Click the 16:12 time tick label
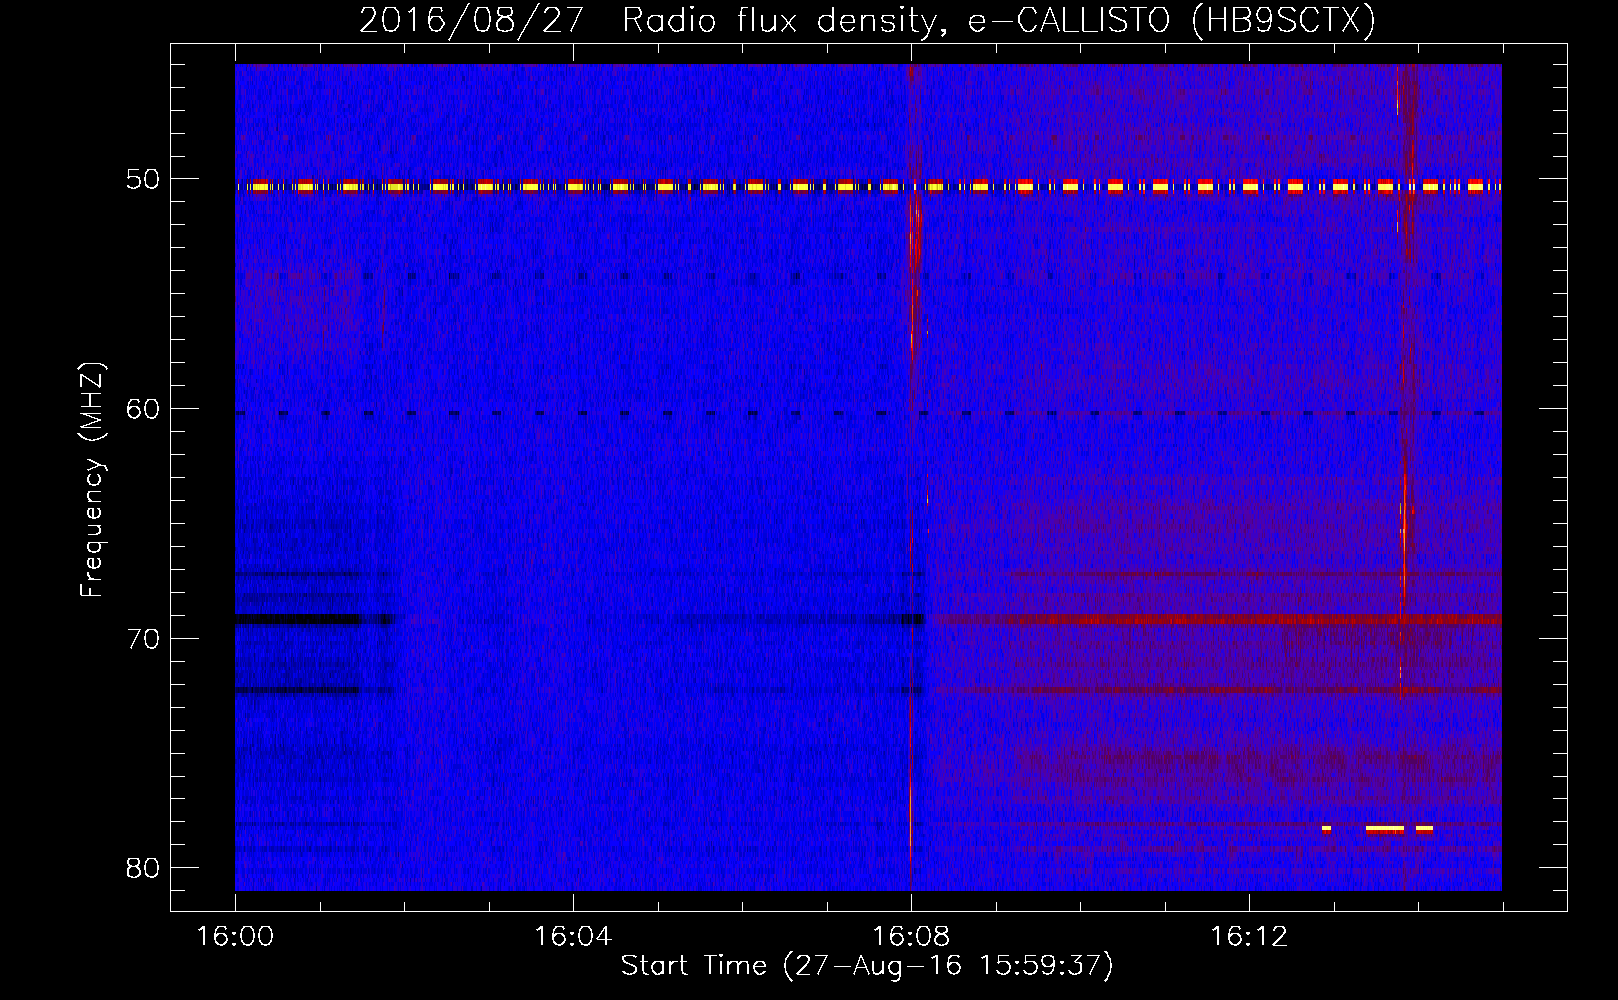1618x1000 pixels. coord(1249,937)
